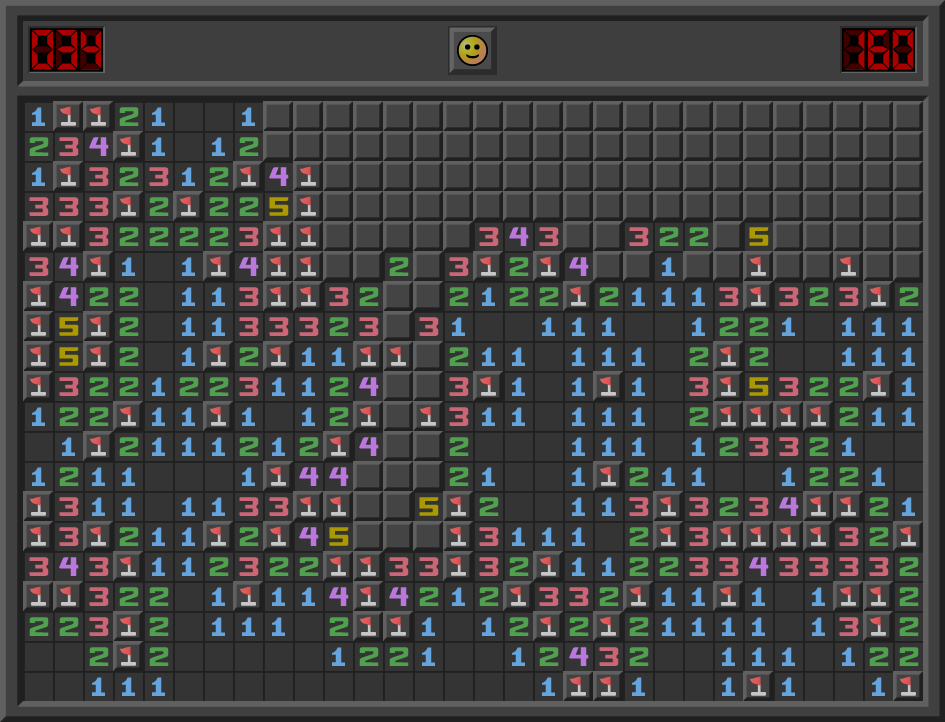This screenshot has height=722, width=945.
Task: Click the unrevealed tile in the top-right corner
Action: tap(908, 116)
